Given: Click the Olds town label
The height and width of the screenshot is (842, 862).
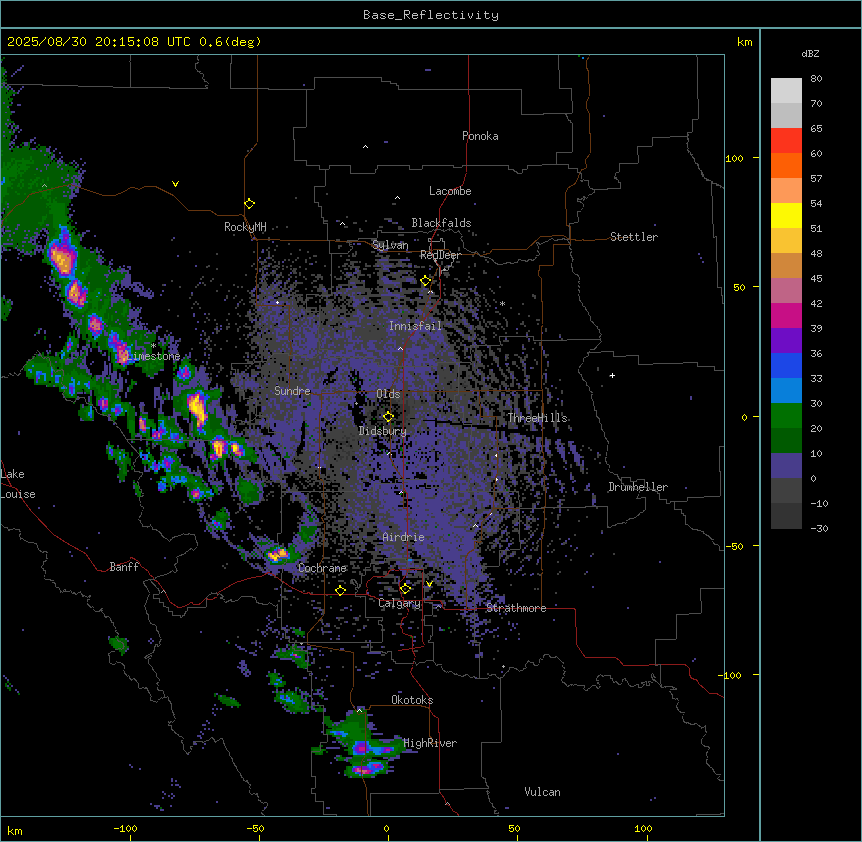Looking at the screenshot, I should 388,394.
